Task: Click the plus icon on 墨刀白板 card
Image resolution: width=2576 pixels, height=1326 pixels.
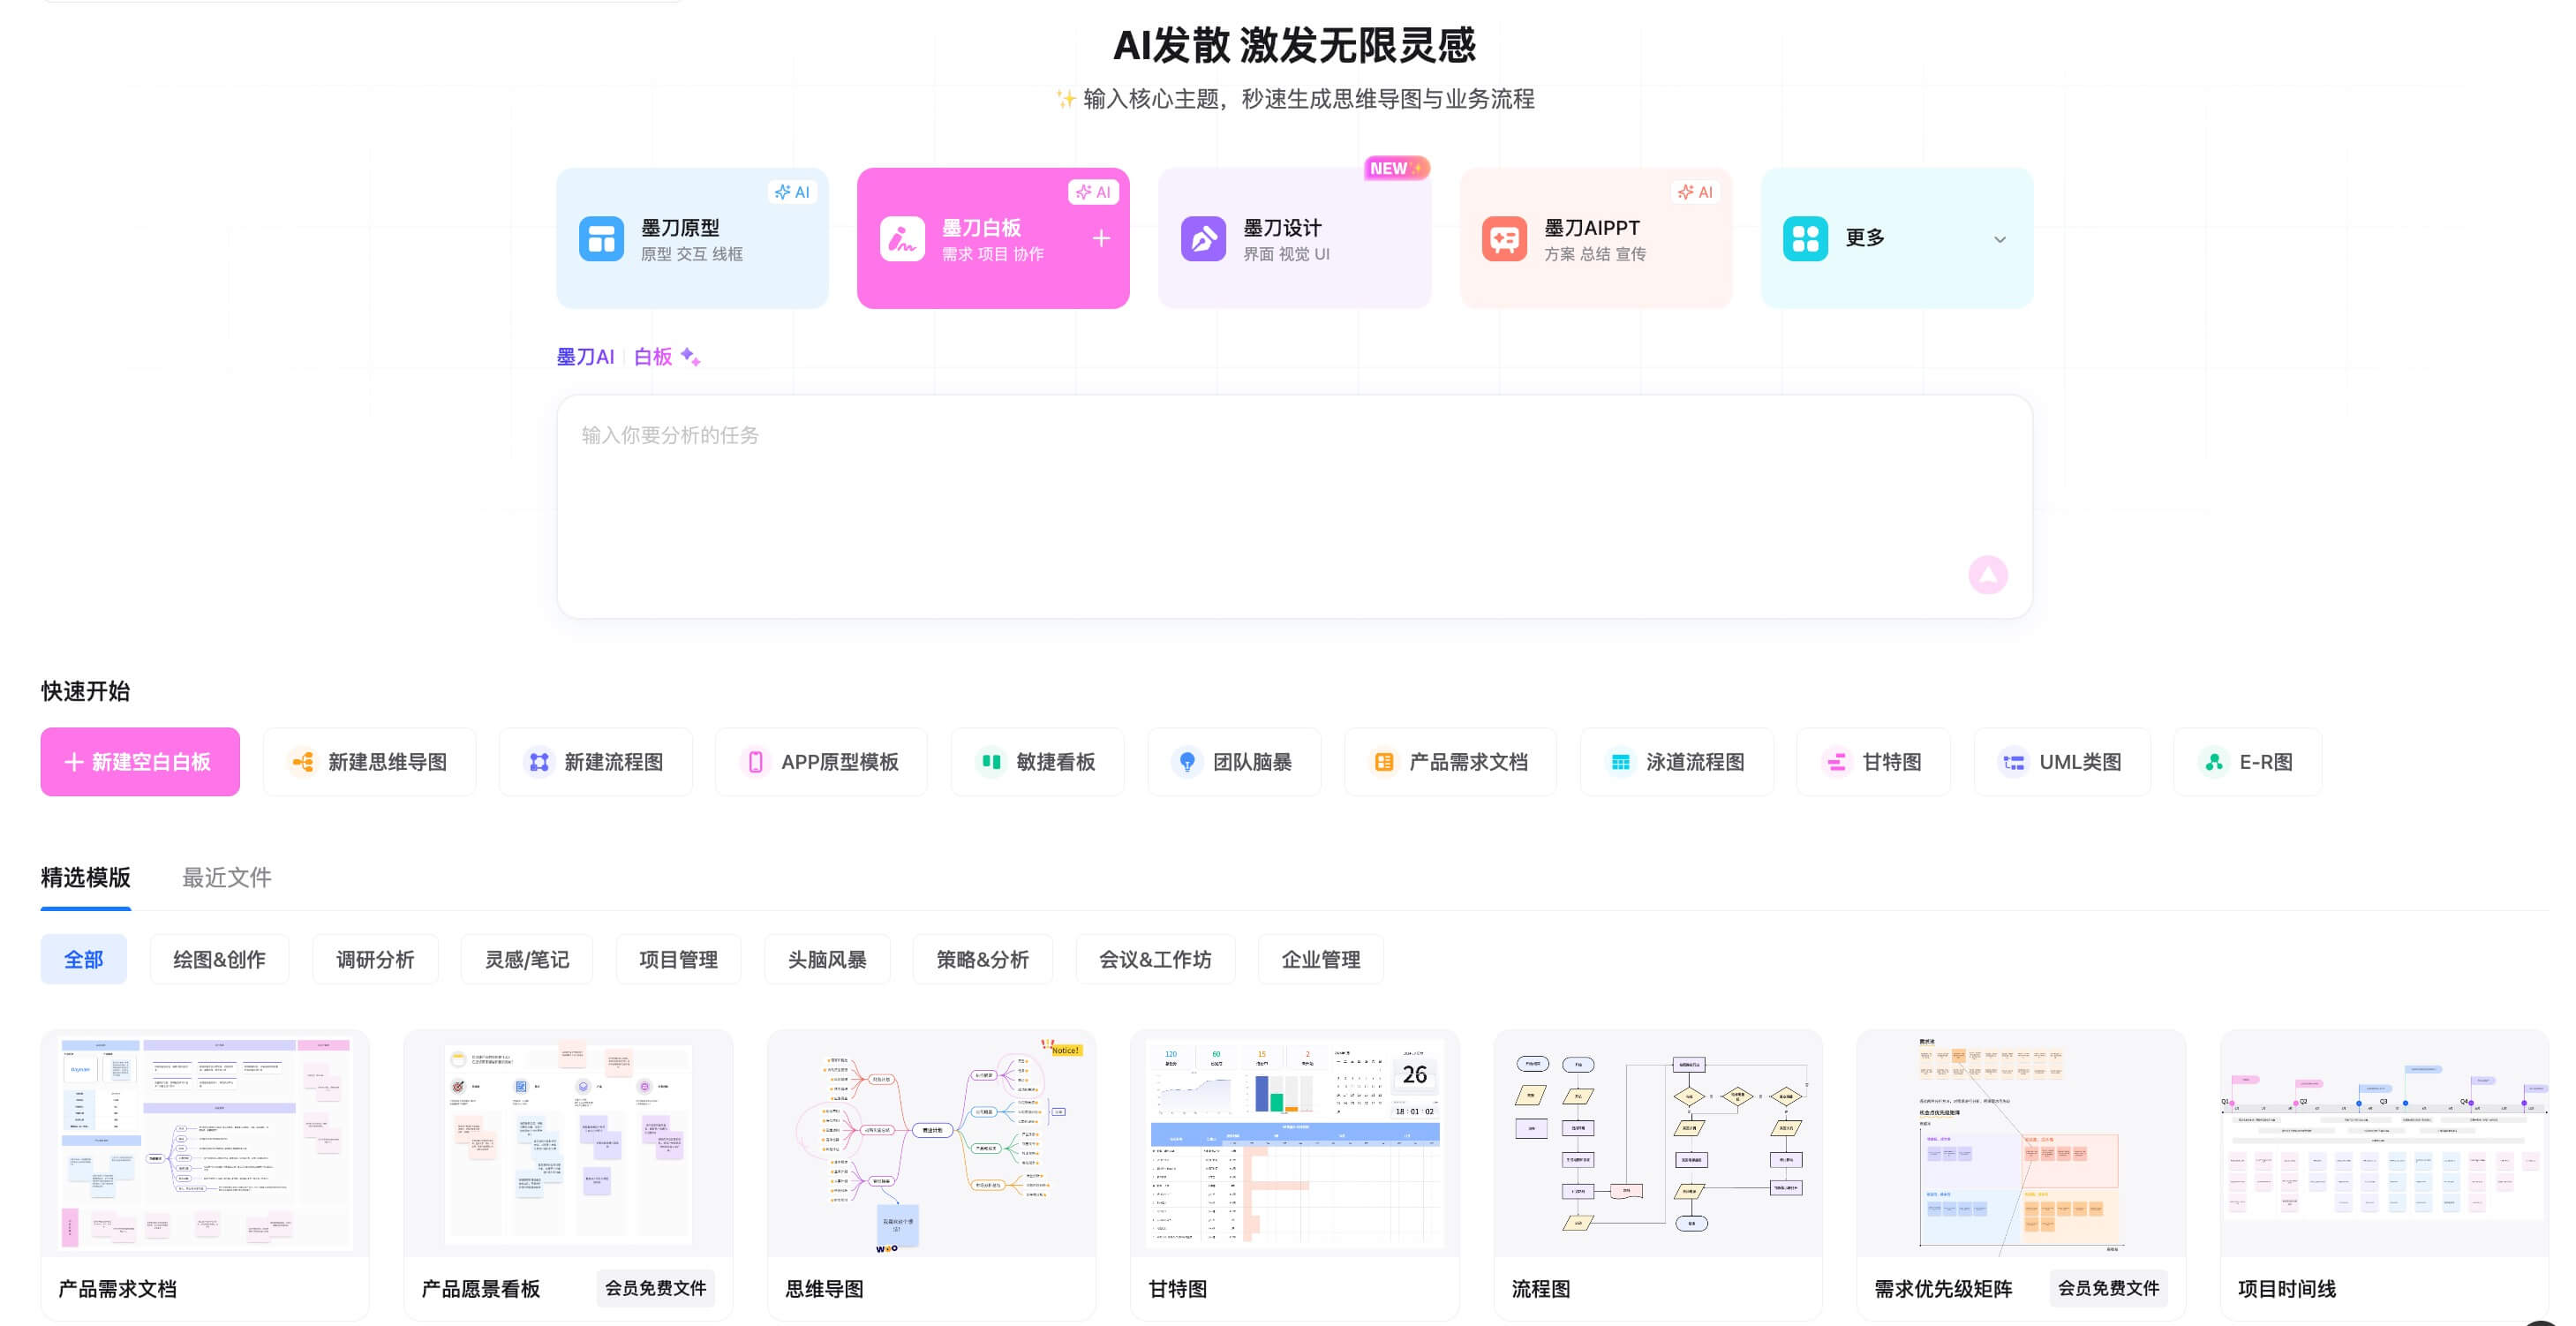Action: (1101, 238)
